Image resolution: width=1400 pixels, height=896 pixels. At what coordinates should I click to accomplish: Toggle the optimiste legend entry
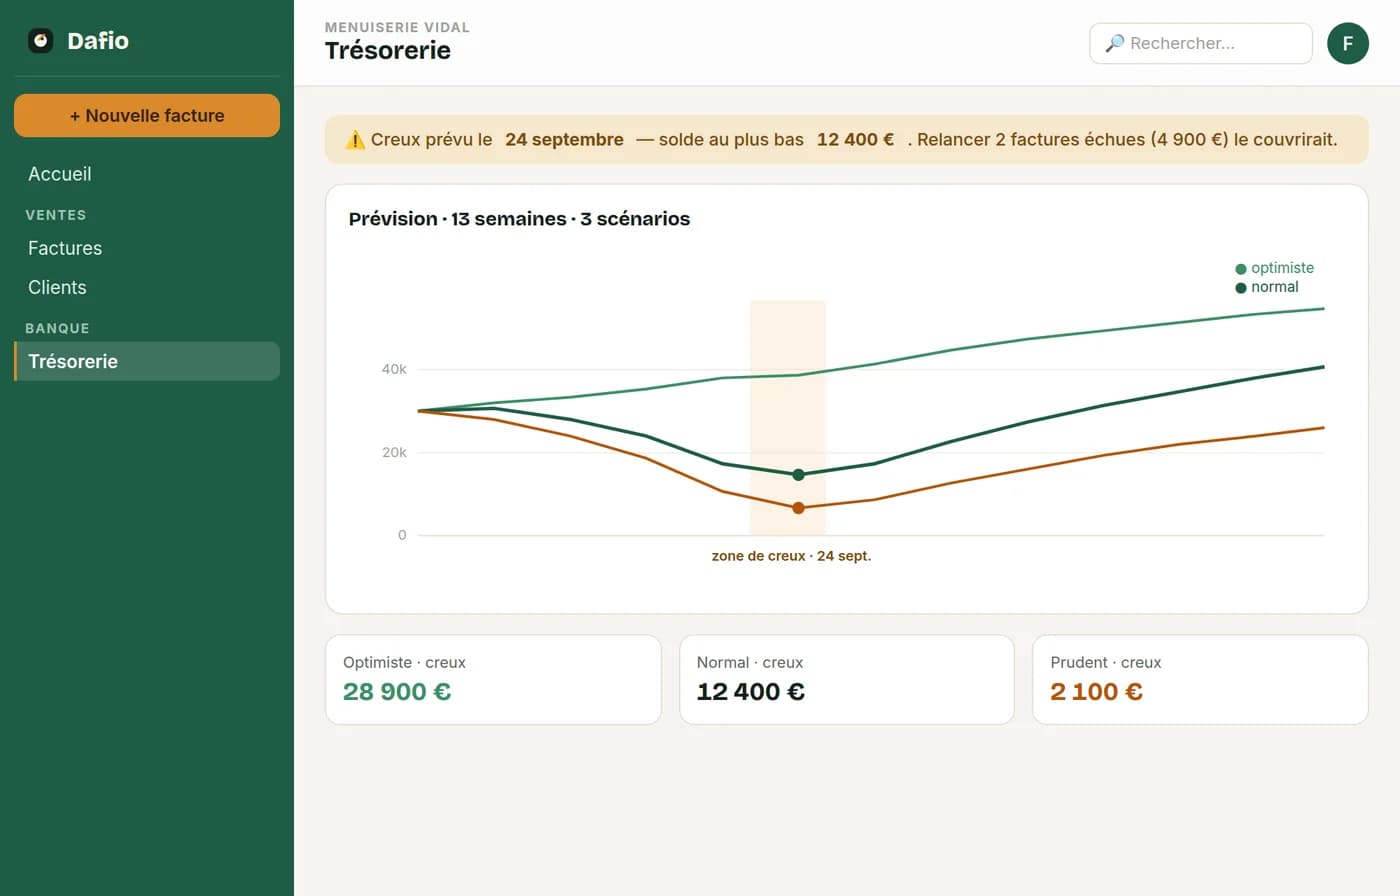[1275, 268]
